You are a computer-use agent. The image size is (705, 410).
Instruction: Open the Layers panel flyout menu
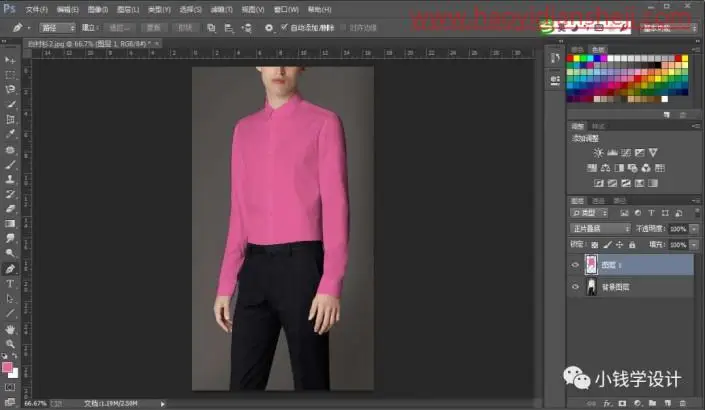[x=697, y=201]
